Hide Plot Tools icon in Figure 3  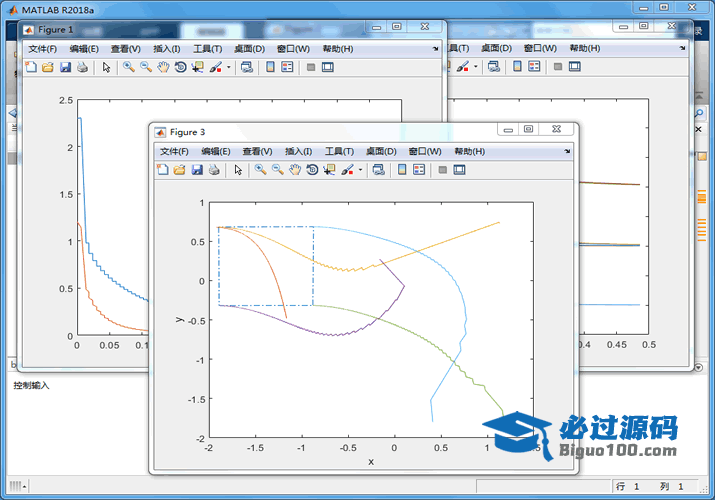[442, 170]
